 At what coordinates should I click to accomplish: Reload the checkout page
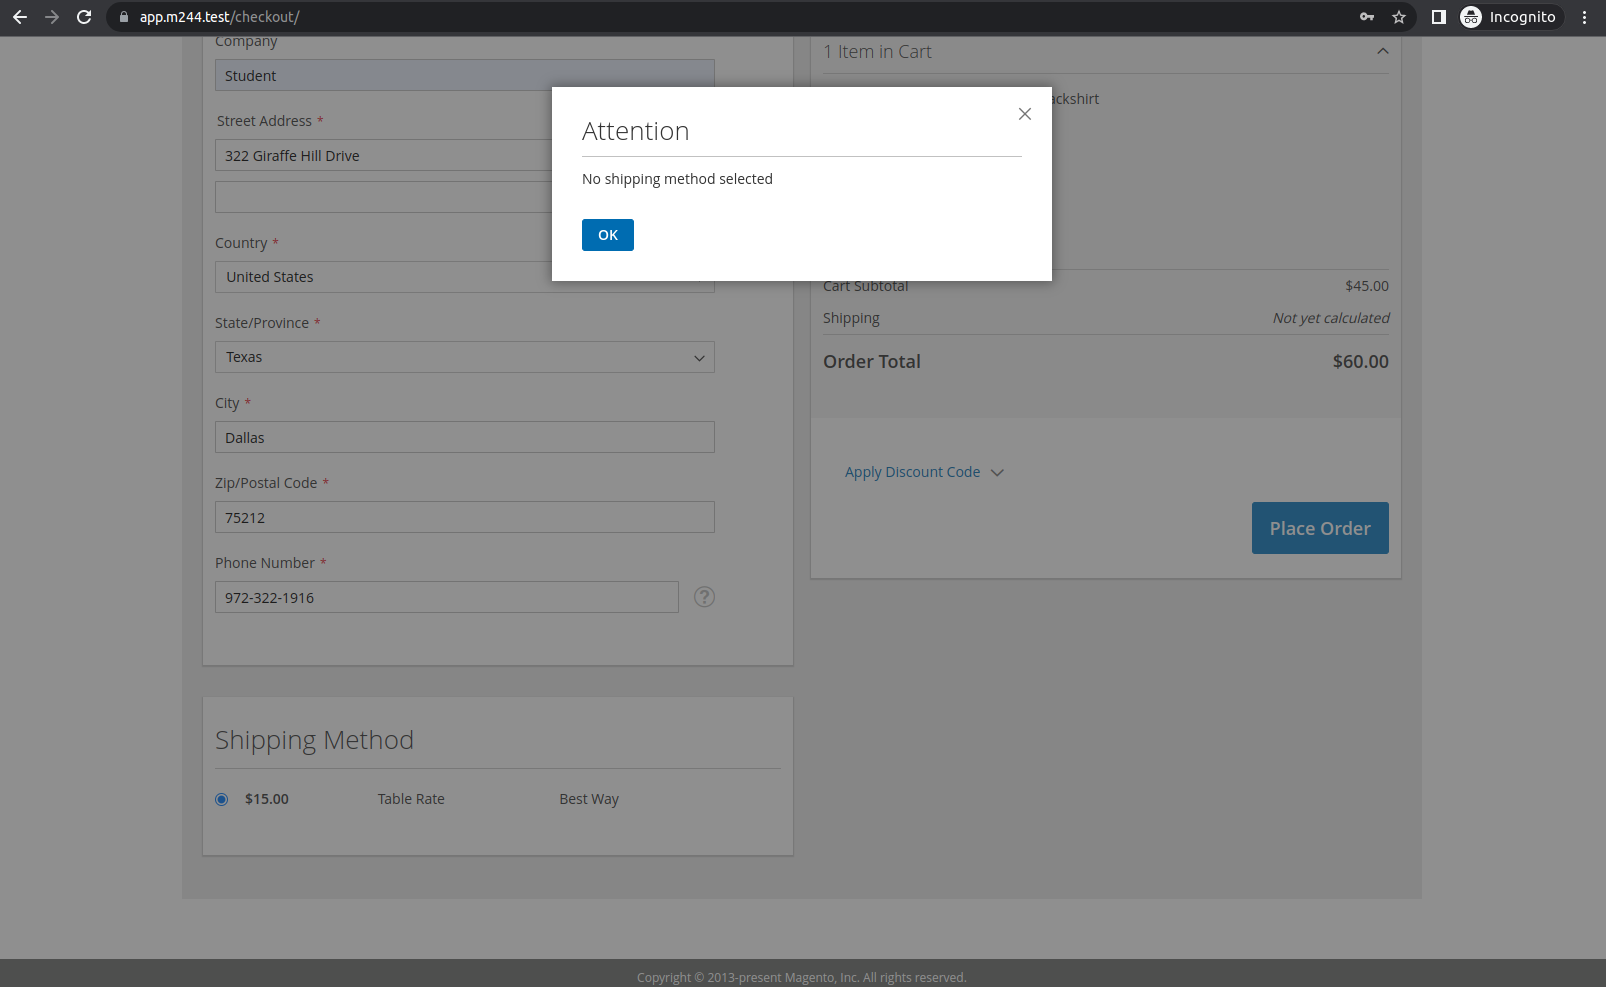pos(84,17)
